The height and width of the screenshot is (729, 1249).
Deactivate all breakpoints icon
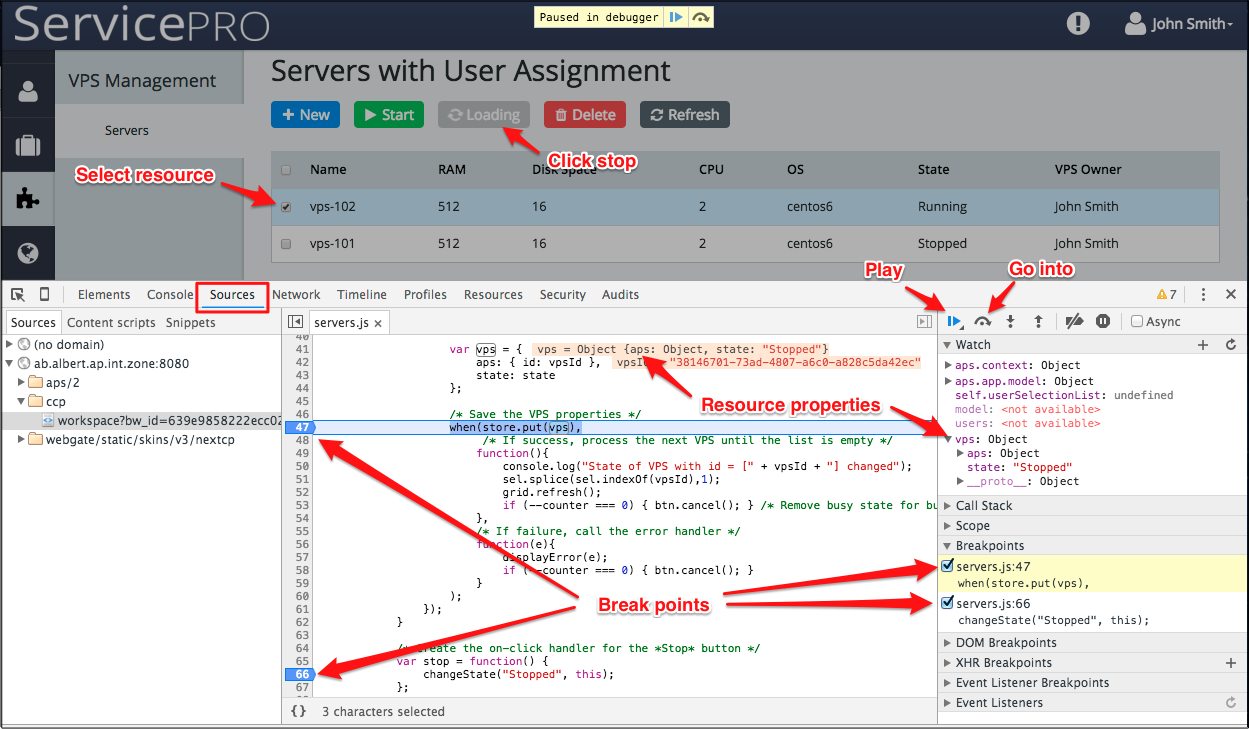pyautogui.click(x=1074, y=322)
